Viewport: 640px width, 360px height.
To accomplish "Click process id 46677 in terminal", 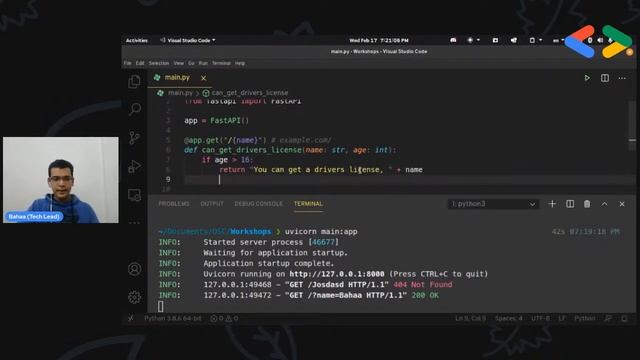I will point(323,242).
